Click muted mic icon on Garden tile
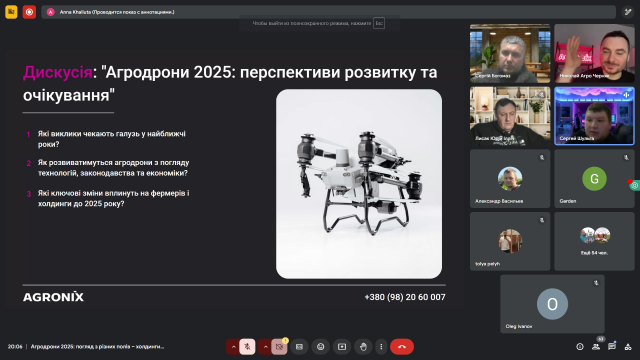This screenshot has width=640, height=360. [x=626, y=157]
